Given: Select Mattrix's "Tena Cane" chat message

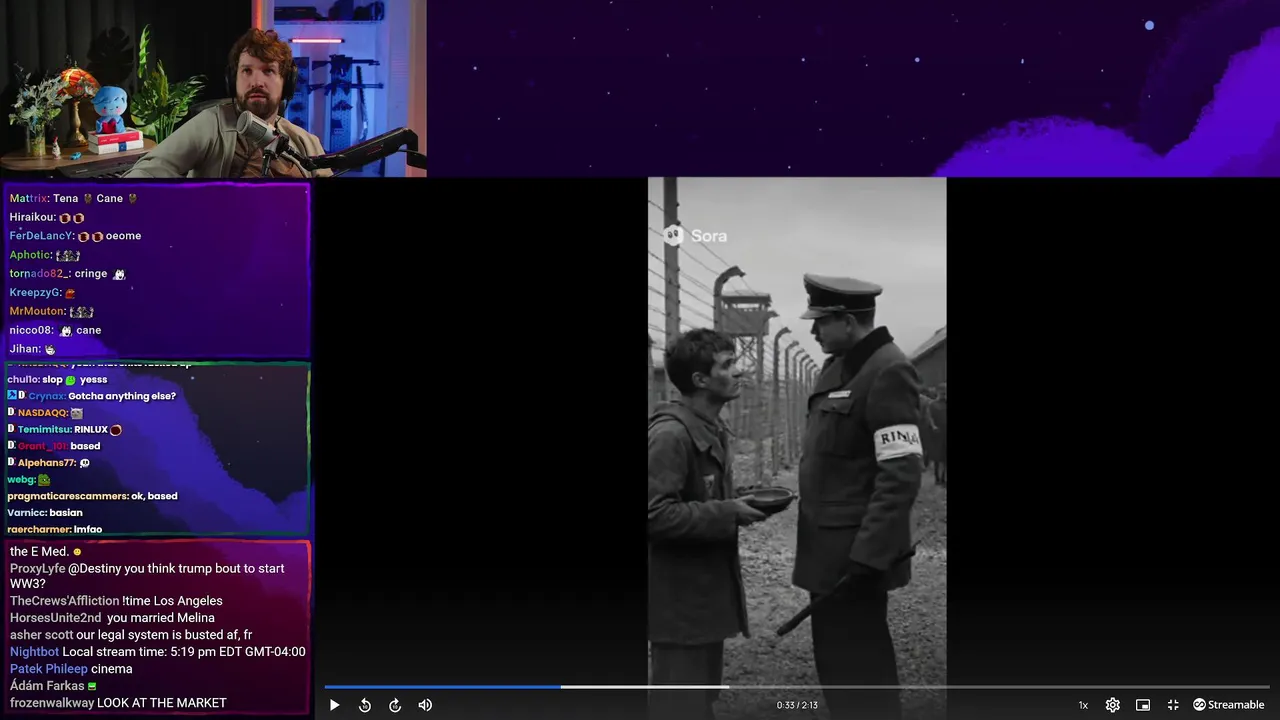Looking at the screenshot, I should tap(74, 198).
